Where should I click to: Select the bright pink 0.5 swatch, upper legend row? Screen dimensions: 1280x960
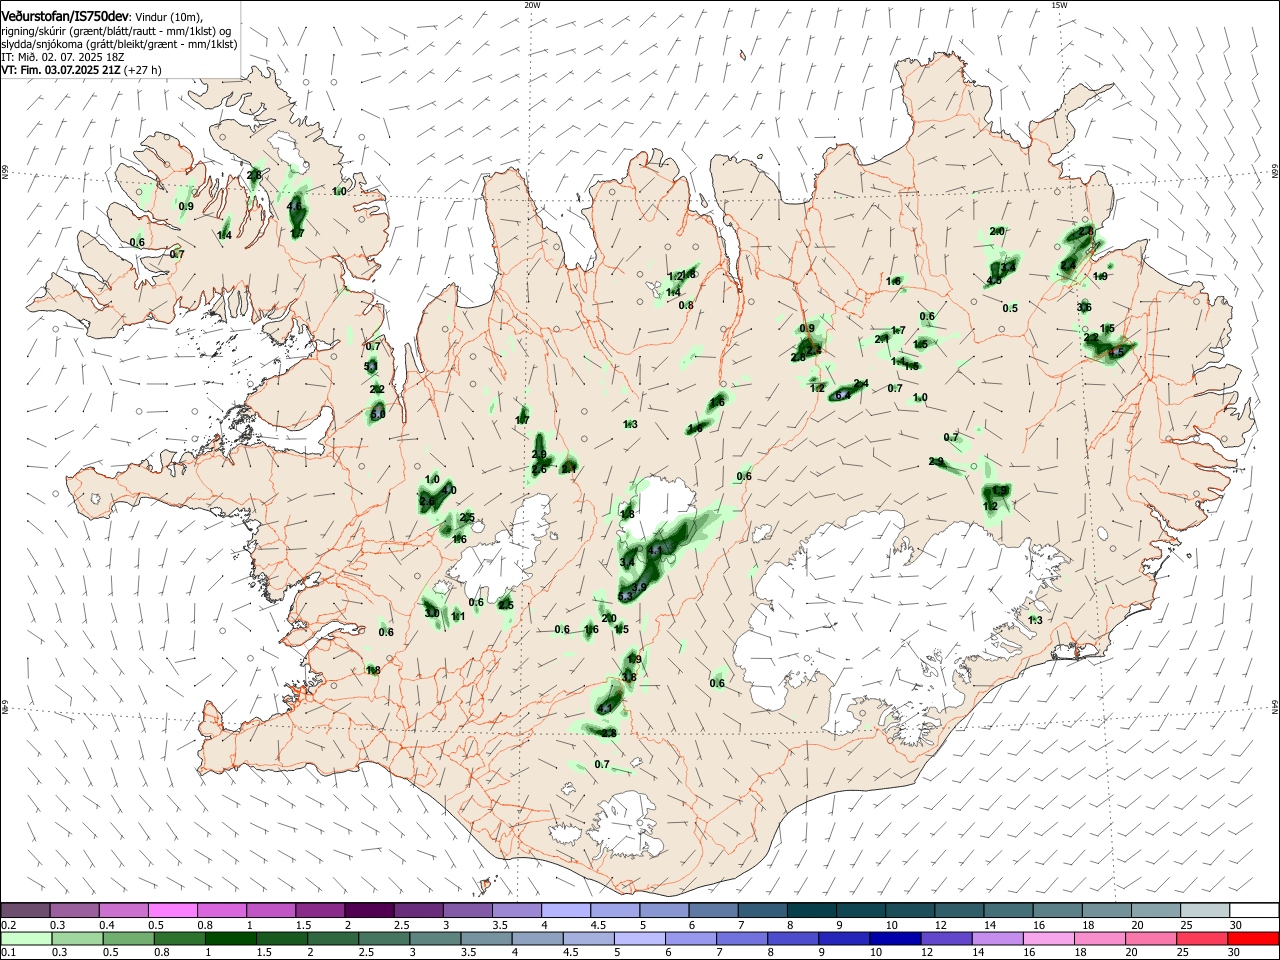click(173, 910)
